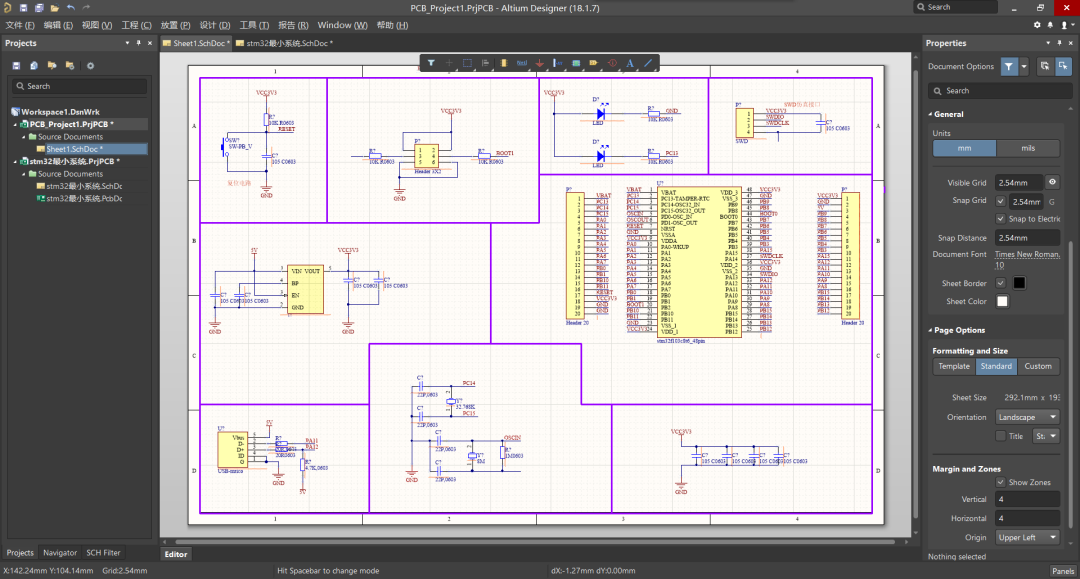
Task: Switch to the Navigator panel tab
Action: 60,553
